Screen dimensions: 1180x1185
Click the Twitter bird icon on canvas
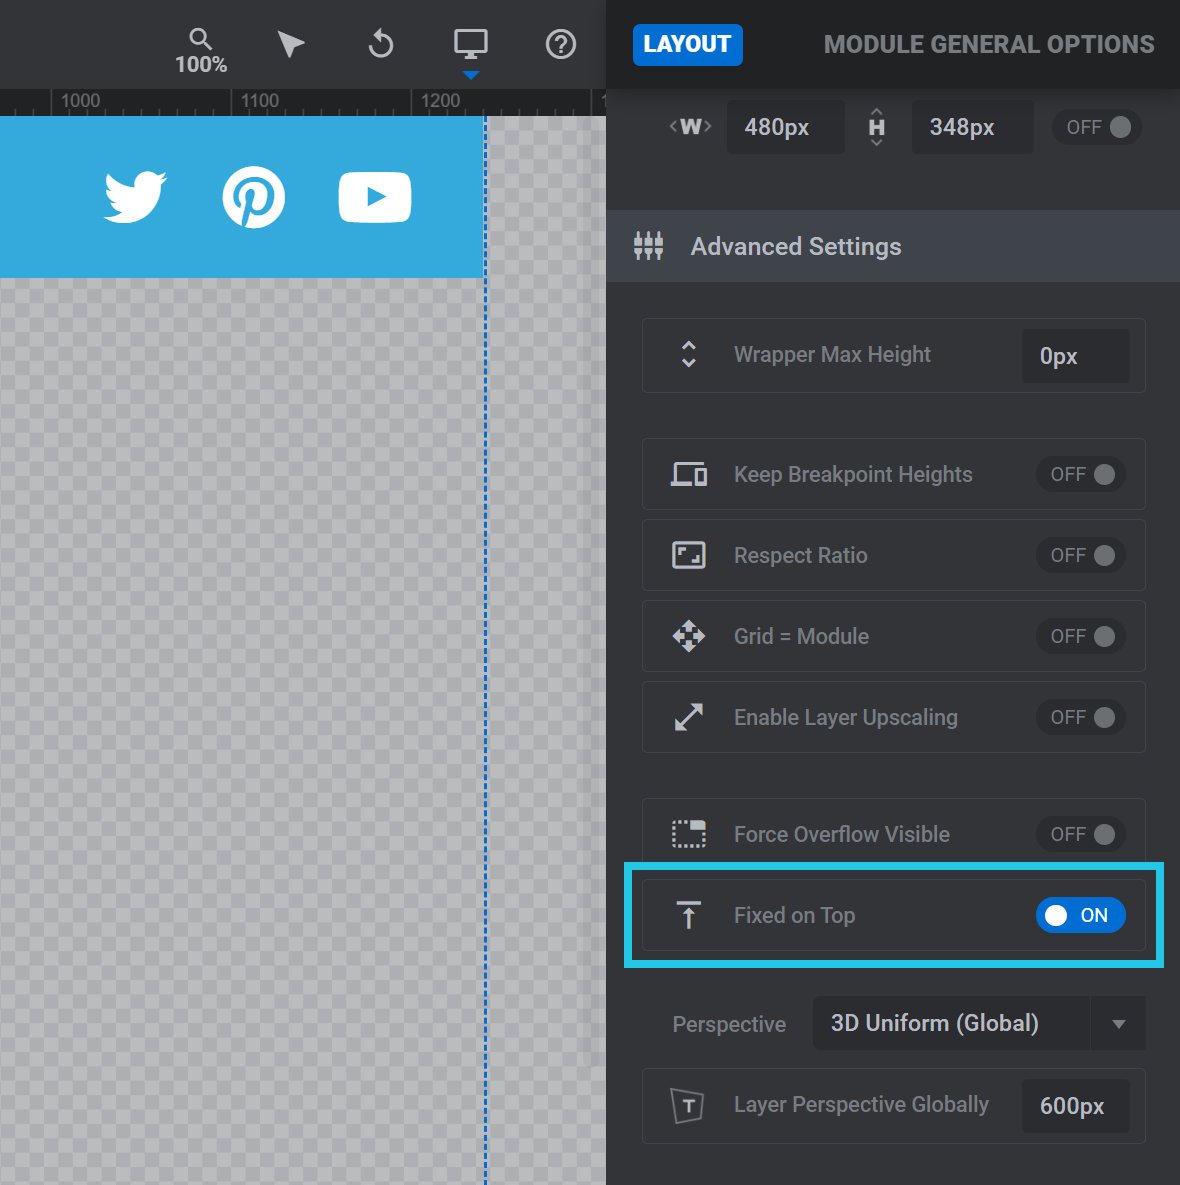135,197
